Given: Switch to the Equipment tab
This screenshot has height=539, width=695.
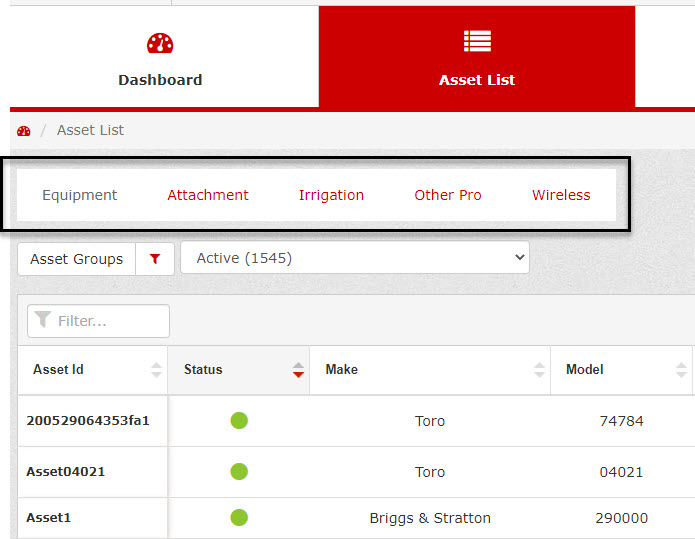Looking at the screenshot, I should tap(80, 195).
